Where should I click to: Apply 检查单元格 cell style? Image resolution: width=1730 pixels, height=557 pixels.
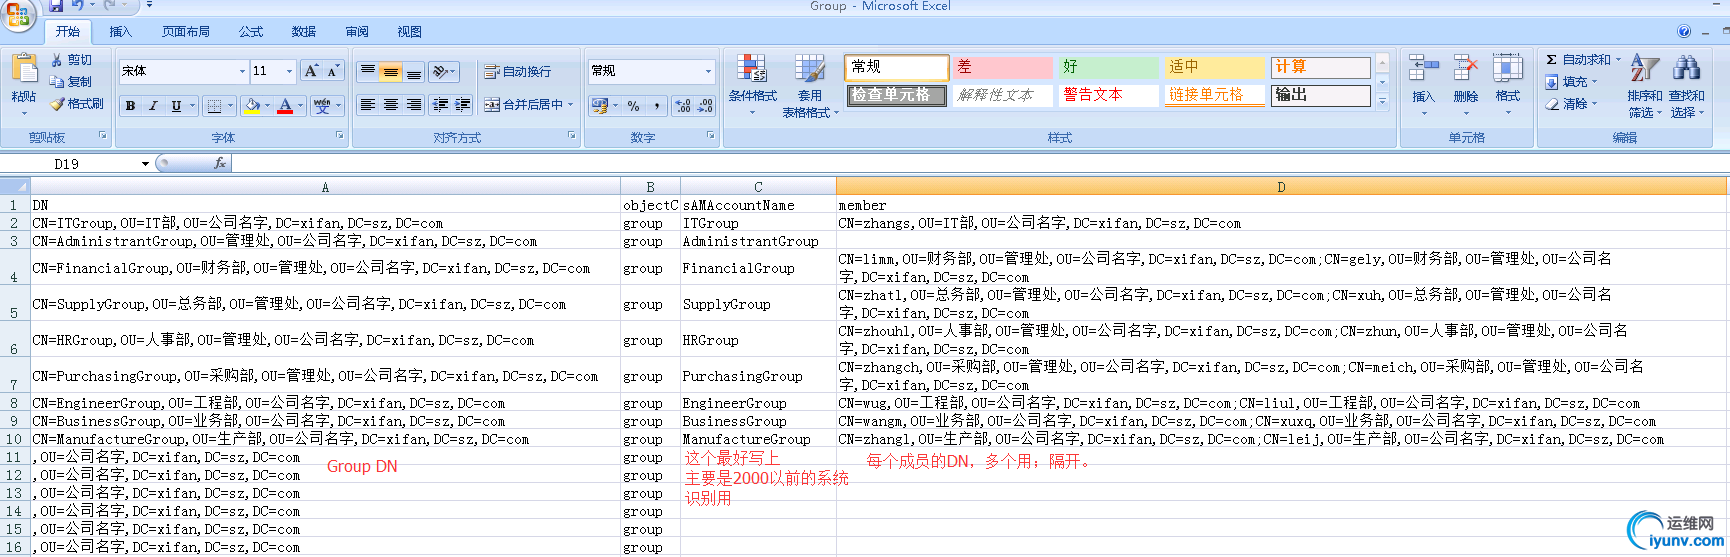(x=896, y=95)
